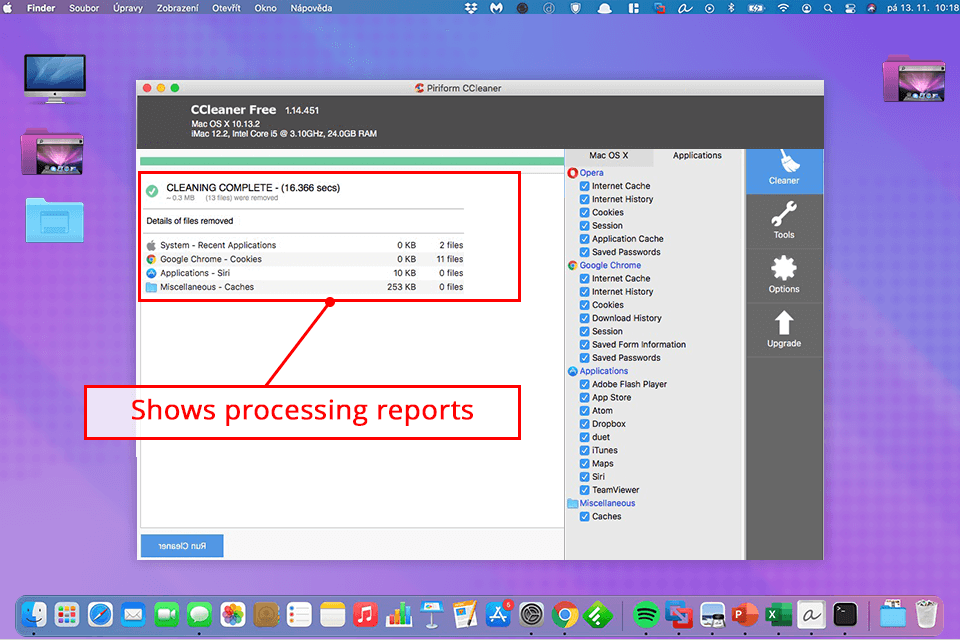Open the Apple menu
The height and width of the screenshot is (640, 960).
click(8, 8)
